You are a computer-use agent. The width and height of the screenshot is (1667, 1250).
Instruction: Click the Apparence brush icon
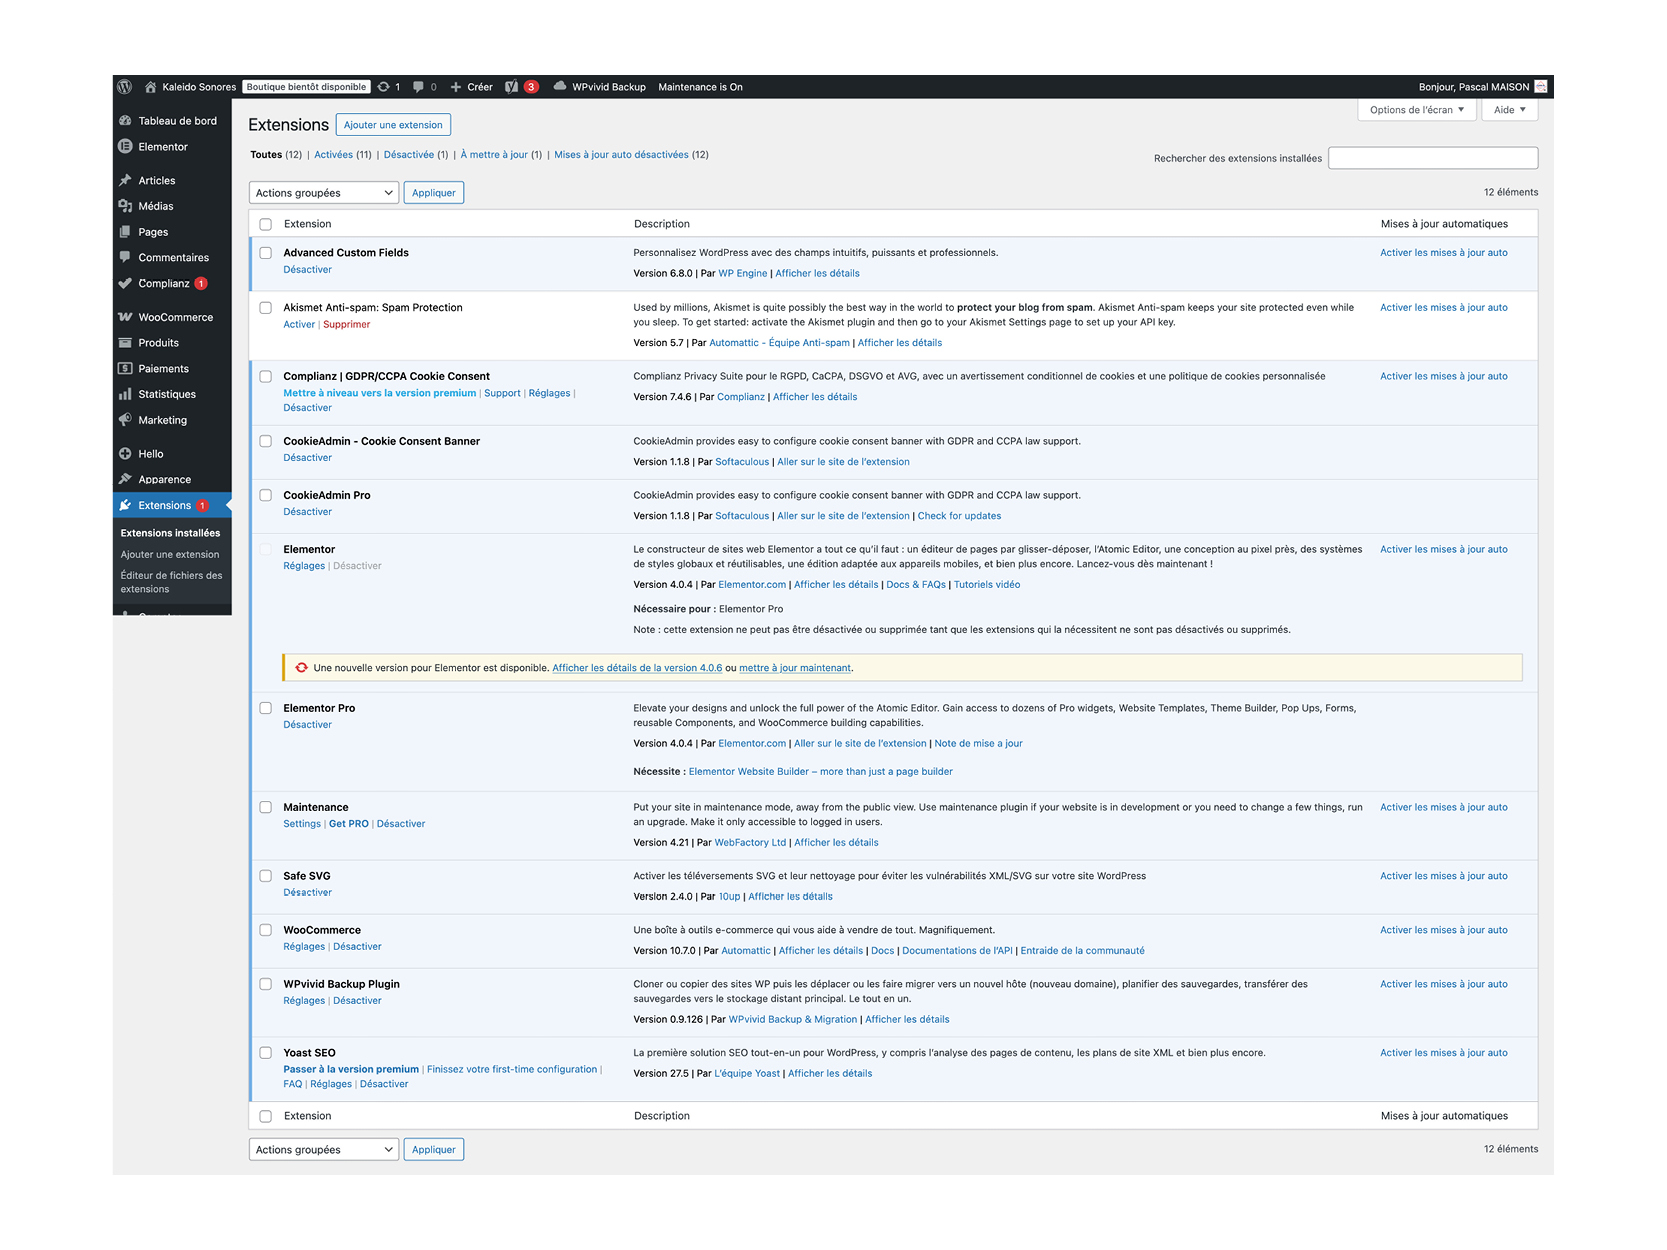click(x=125, y=480)
